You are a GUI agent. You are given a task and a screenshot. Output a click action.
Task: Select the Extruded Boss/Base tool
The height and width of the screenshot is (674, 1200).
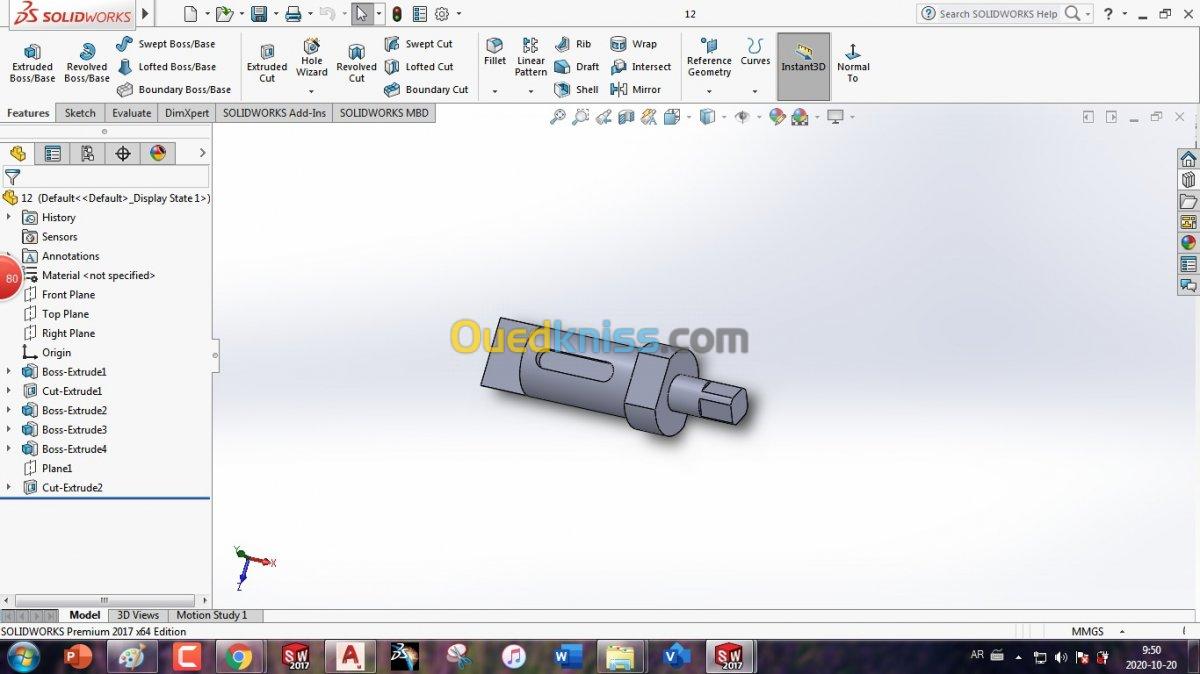tap(32, 63)
